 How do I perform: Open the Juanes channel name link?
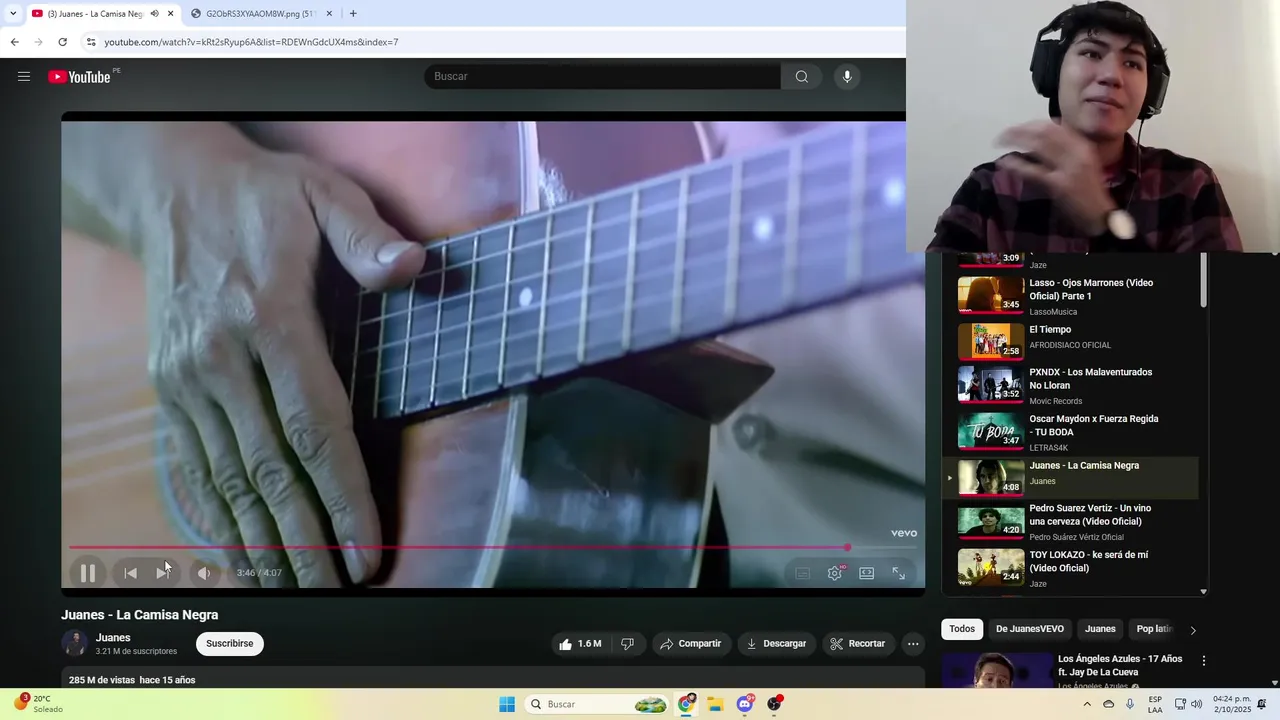click(113, 638)
